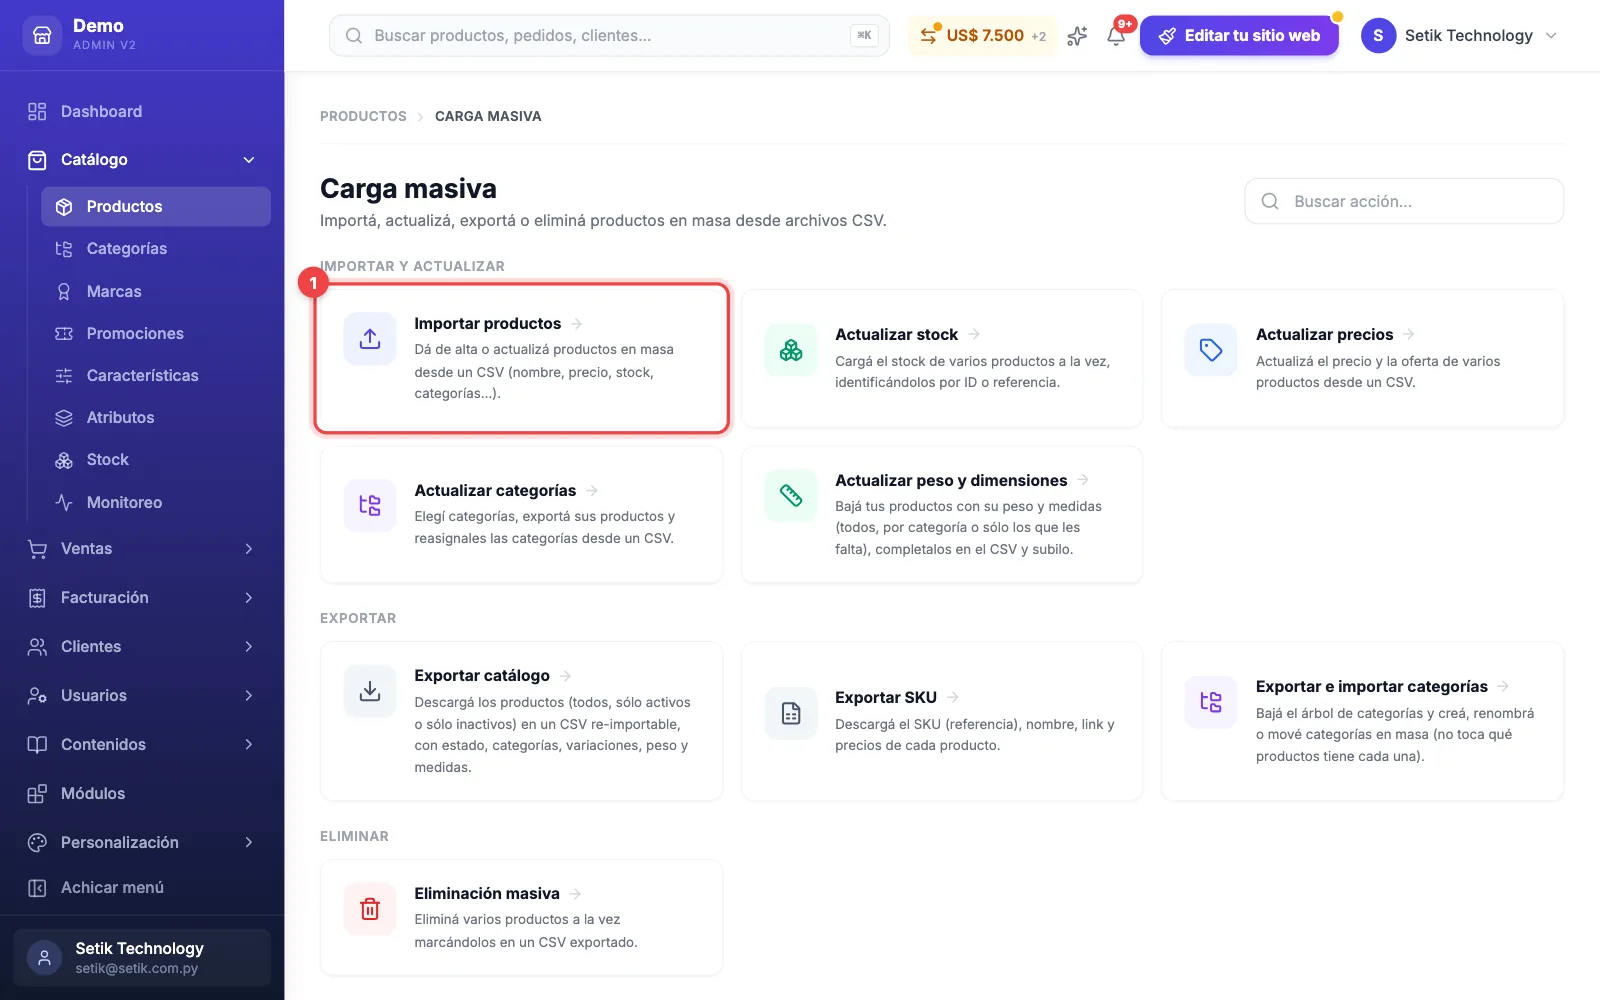Focus the Buscar productos, pedidos, clientes search field
This screenshot has width=1600, height=1000.
pyautogui.click(x=609, y=36)
